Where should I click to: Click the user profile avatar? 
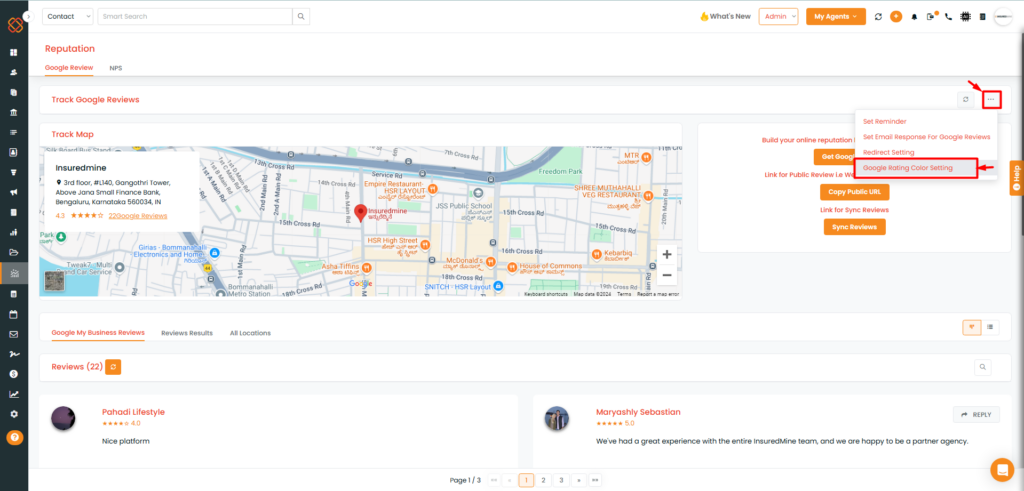1002,17
